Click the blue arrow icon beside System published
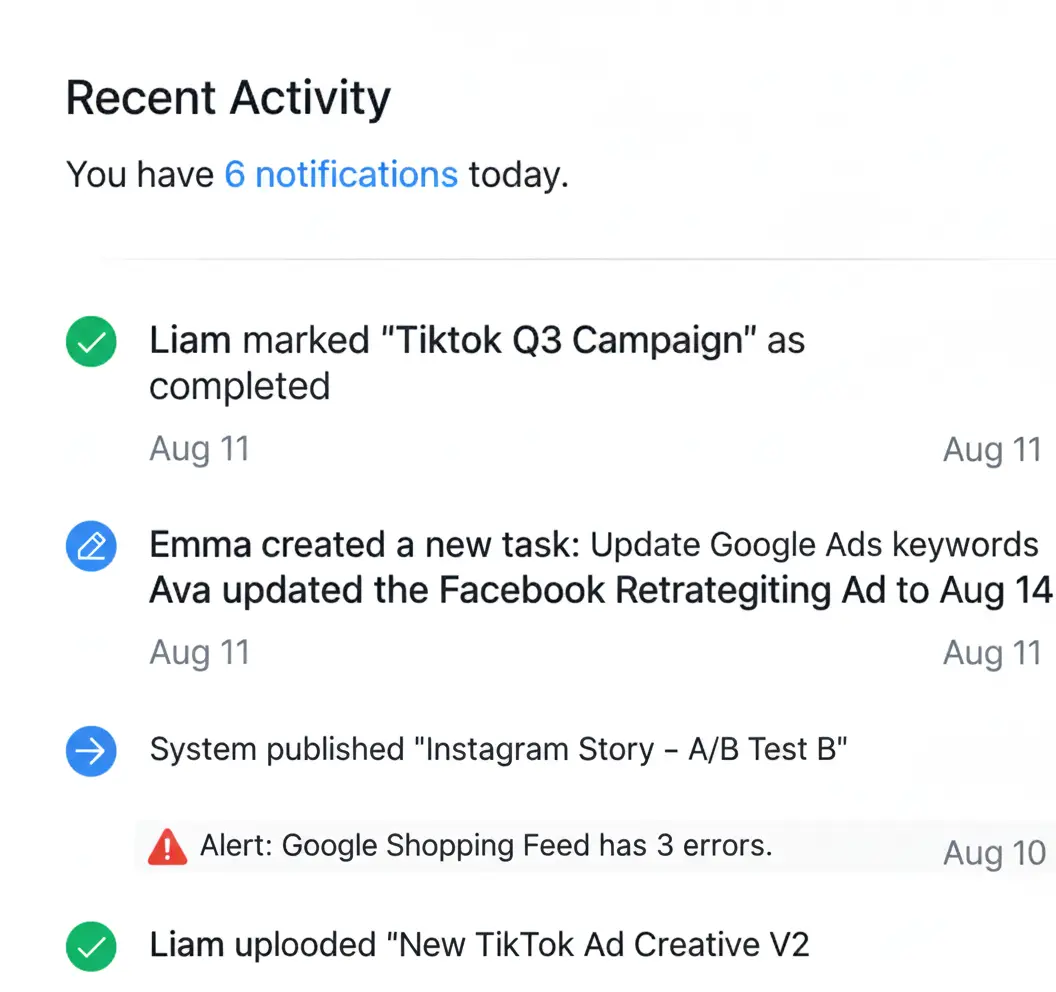This screenshot has width=1056, height=992. 91,751
